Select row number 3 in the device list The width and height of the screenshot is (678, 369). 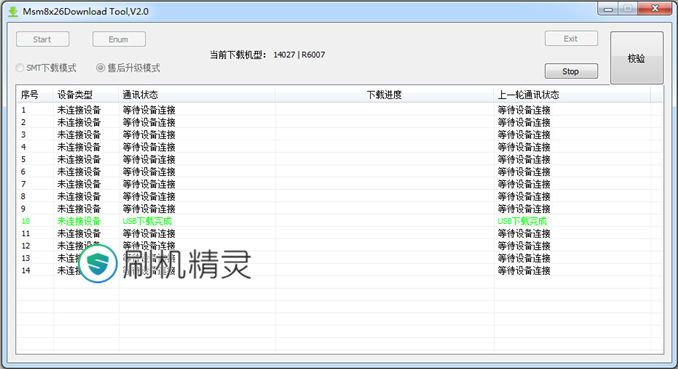pos(339,135)
